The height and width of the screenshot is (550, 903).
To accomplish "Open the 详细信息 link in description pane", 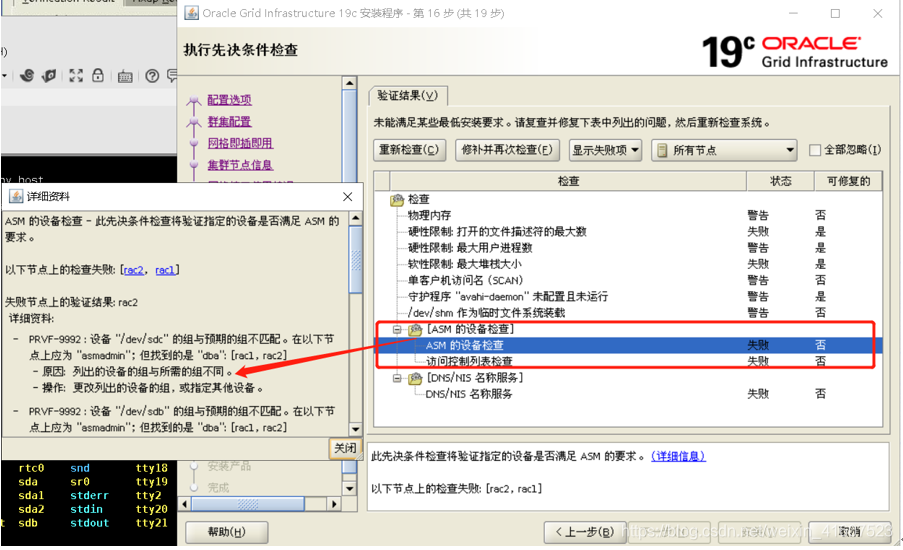I will point(678,456).
